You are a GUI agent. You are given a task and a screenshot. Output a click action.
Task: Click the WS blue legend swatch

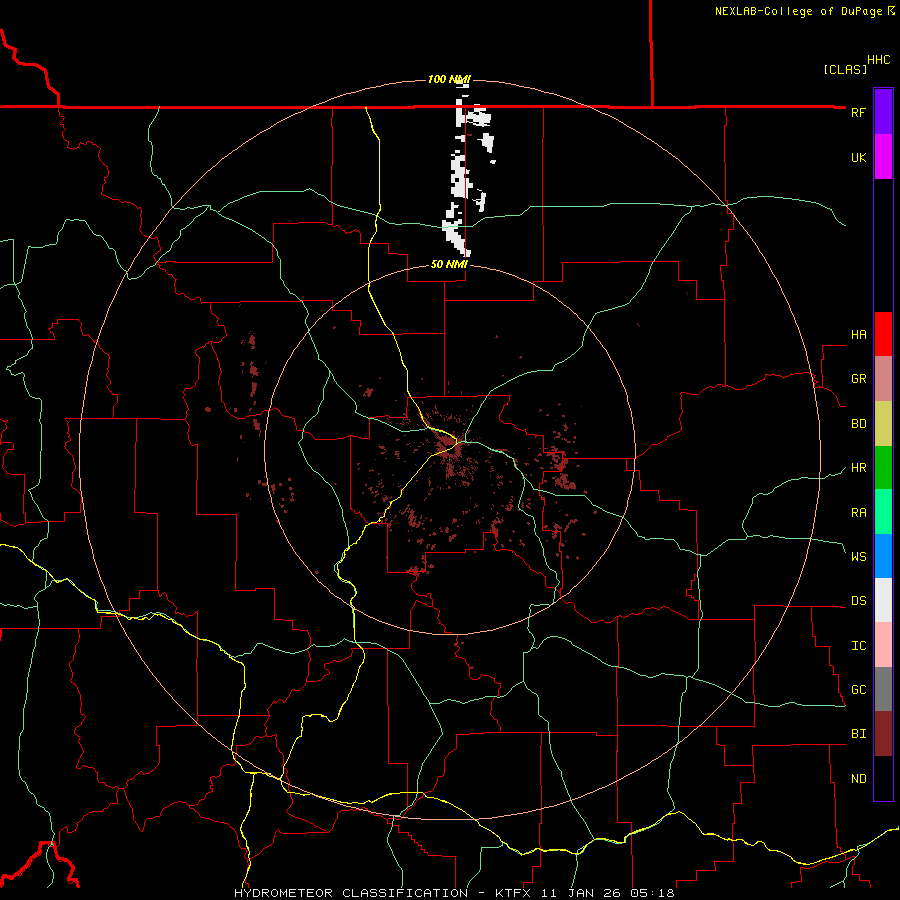click(883, 556)
